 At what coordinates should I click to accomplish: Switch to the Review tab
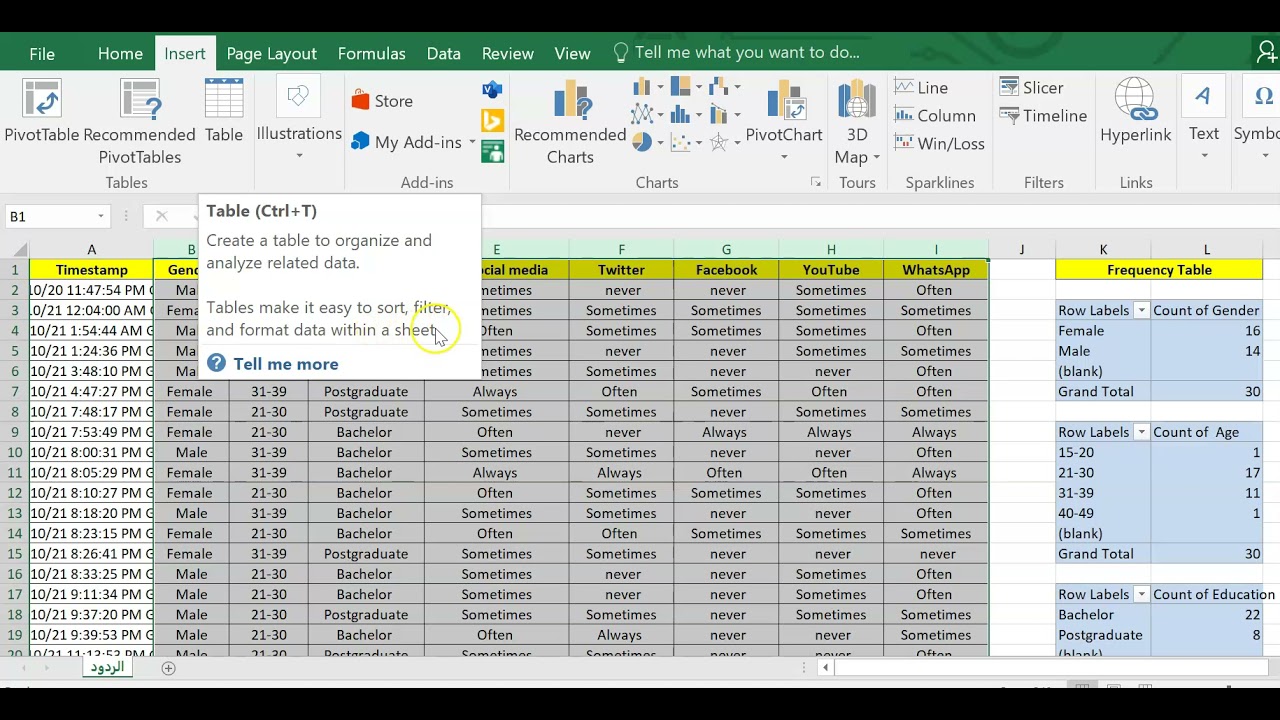(507, 53)
